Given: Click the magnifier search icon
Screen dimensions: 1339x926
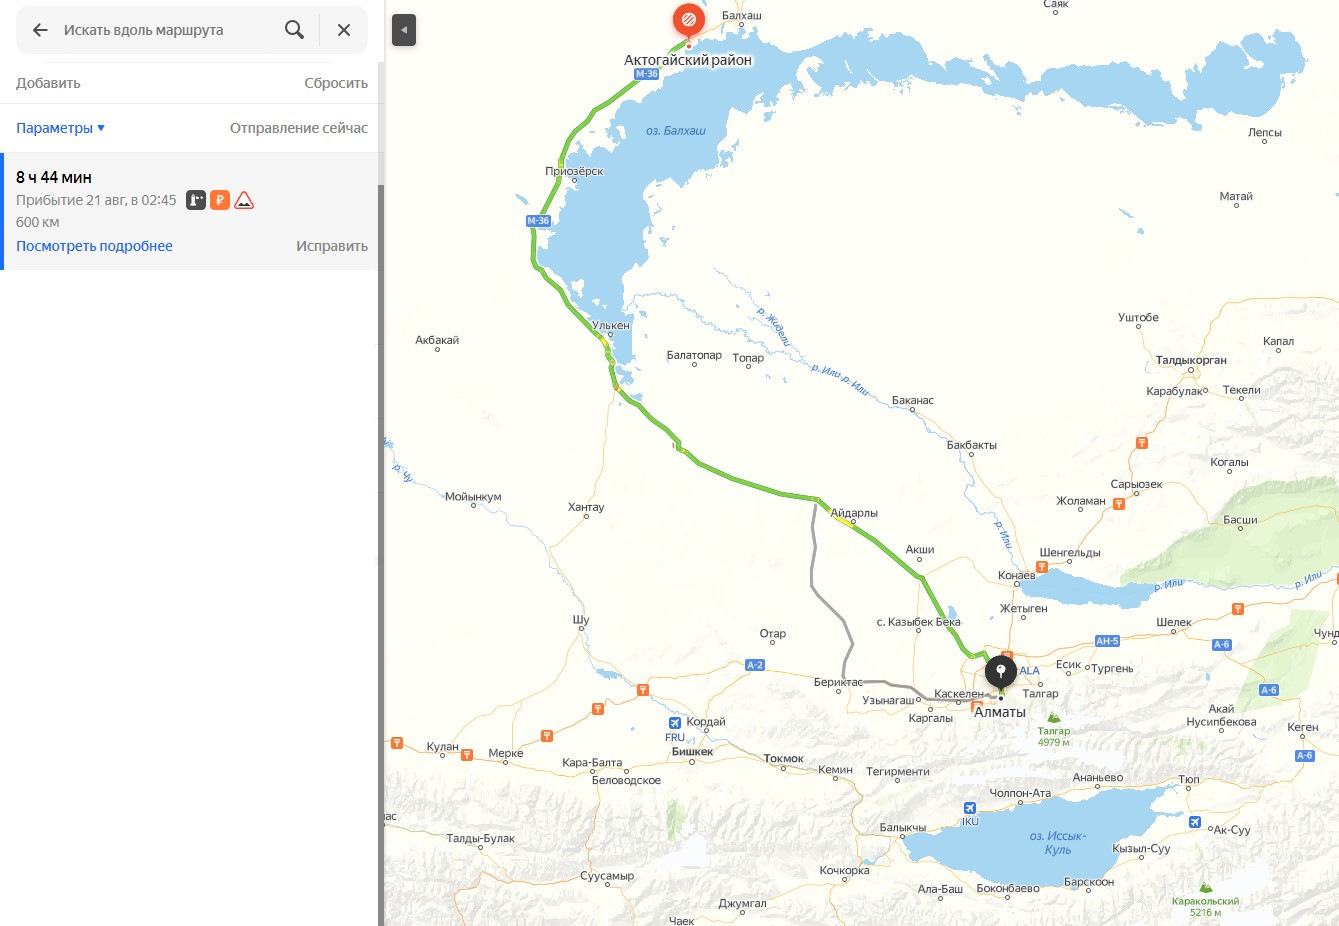Looking at the screenshot, I should pyautogui.click(x=294, y=30).
